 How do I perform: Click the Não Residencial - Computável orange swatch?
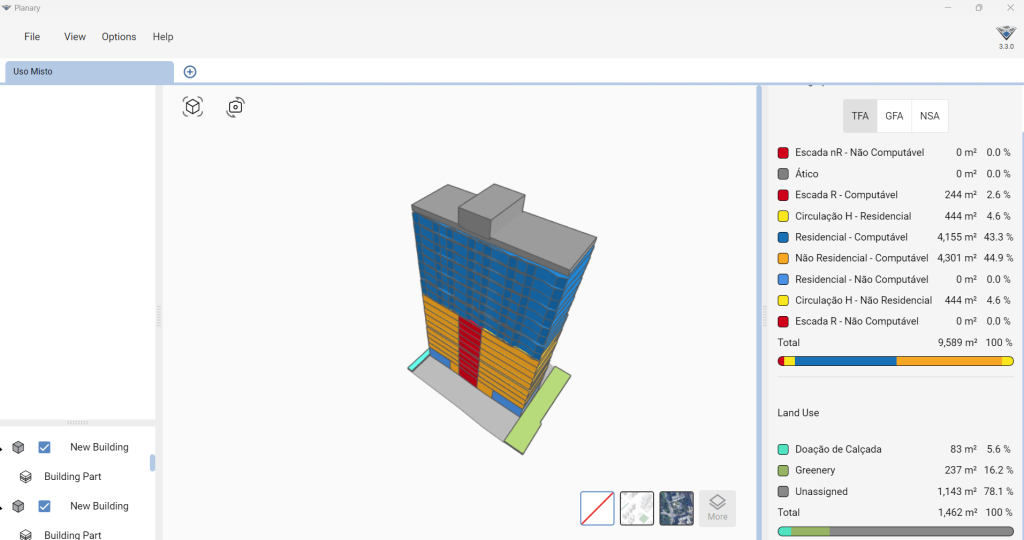783,258
